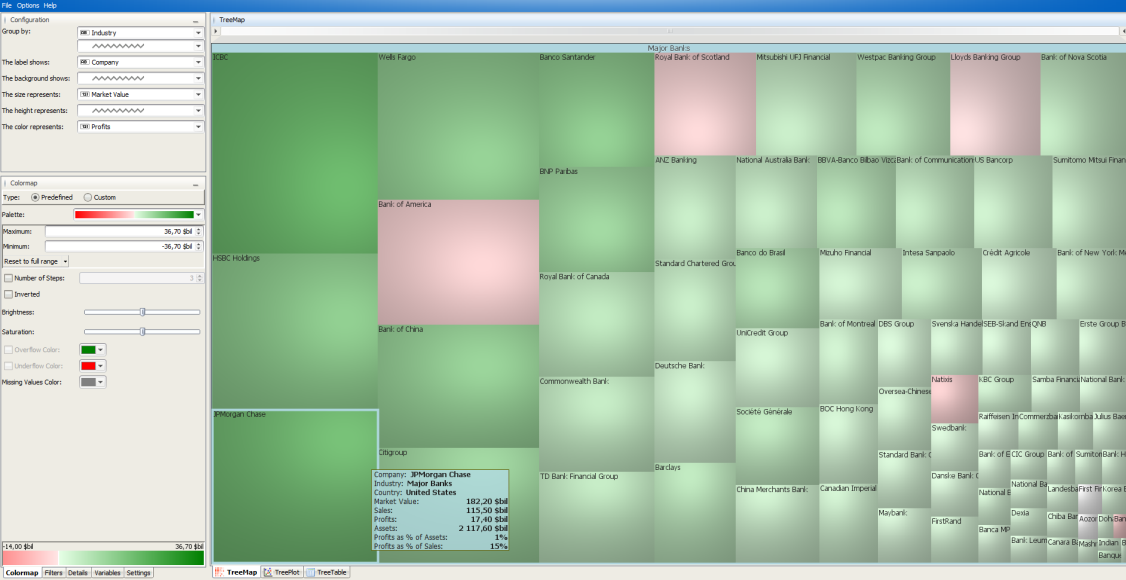Viewport: 1126px width, 580px height.
Task: Open the color represents Profits dropdown
Action: tap(141, 126)
